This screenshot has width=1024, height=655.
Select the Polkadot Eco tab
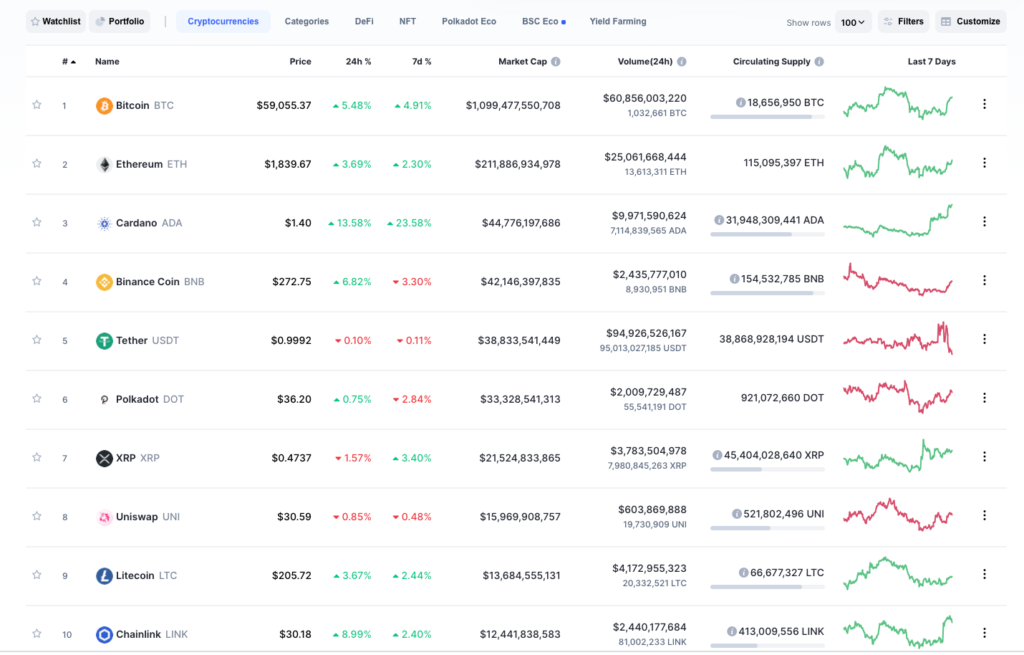[469, 22]
